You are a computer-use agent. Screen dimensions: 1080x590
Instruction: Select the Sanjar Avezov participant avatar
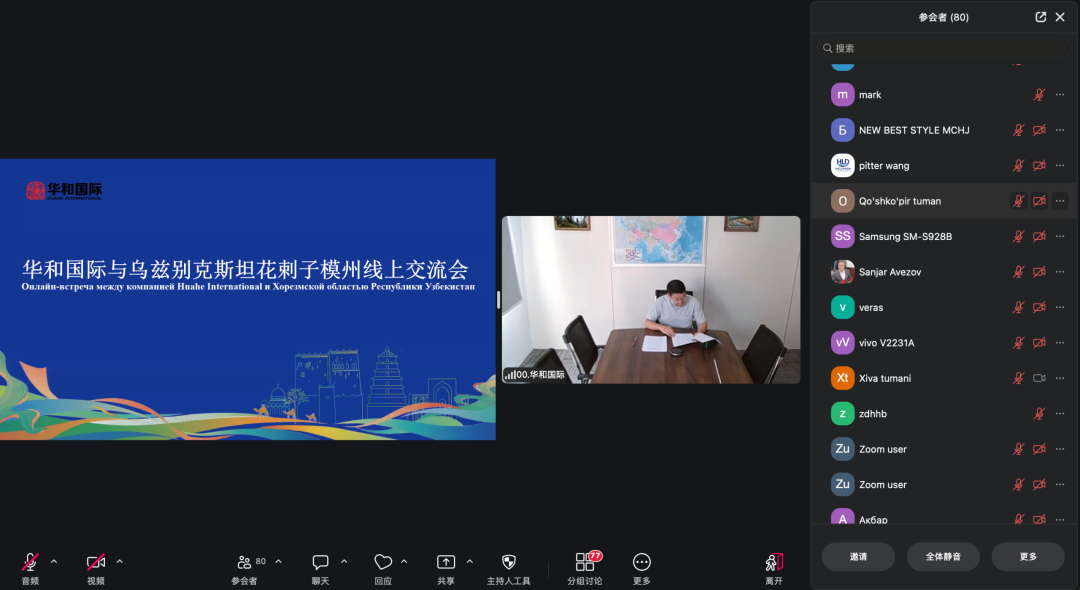coord(842,272)
